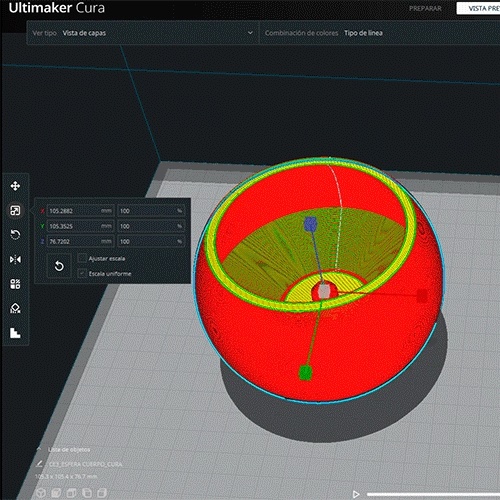The width and height of the screenshot is (500, 500).
Task: Select the Rotate tool icon
Action: pyautogui.click(x=15, y=235)
